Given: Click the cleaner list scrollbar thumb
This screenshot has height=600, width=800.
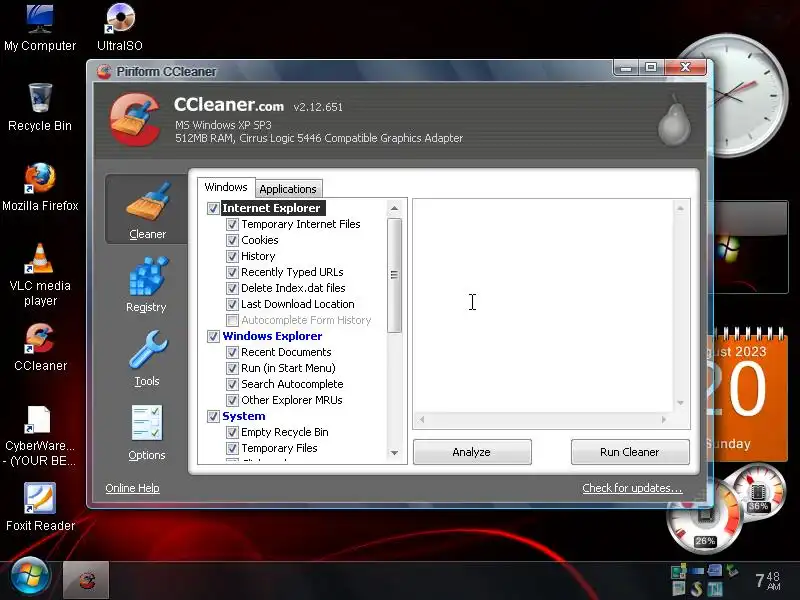Looking at the screenshot, I should 394,276.
